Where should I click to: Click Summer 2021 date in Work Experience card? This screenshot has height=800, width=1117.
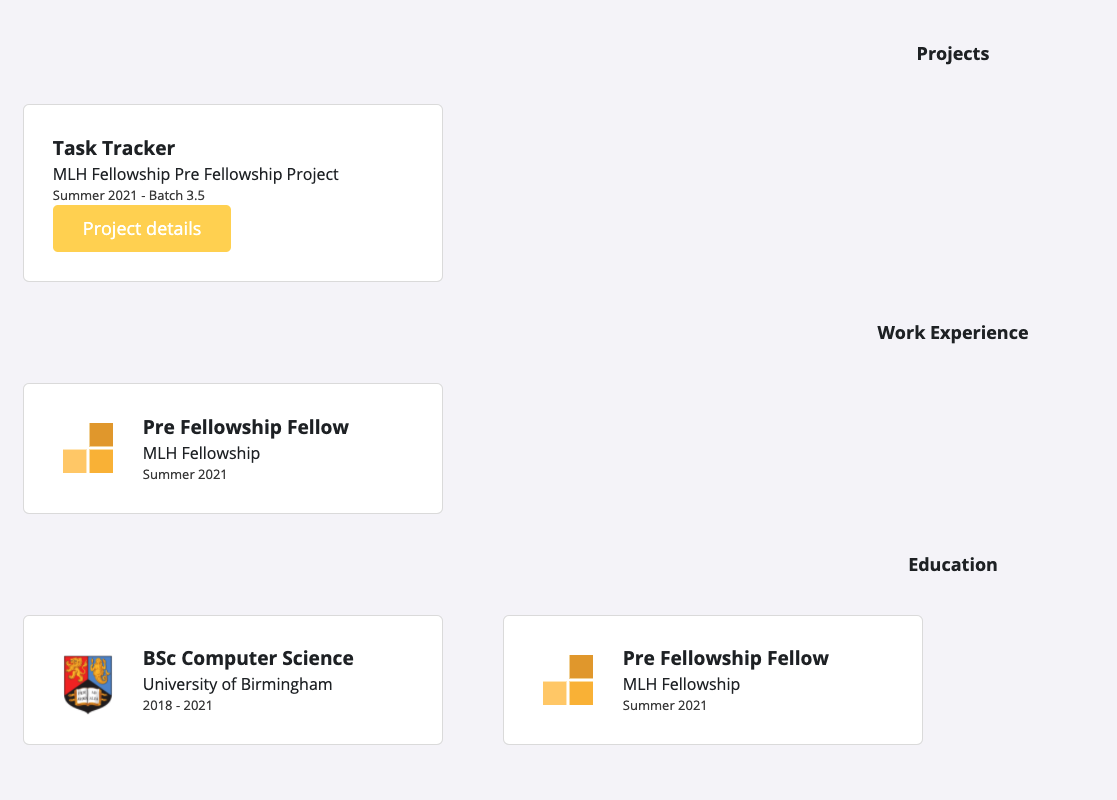pos(185,474)
